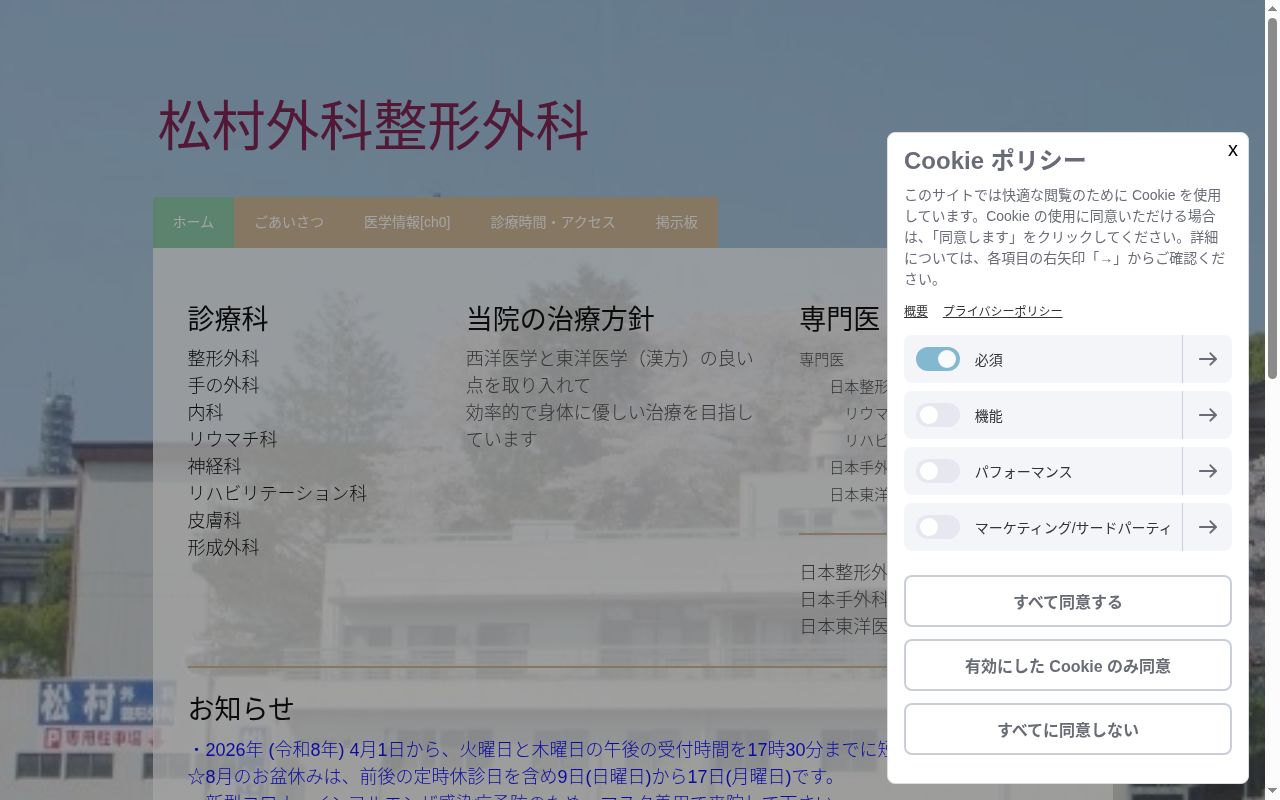Screen dimensions: 1280x800
Task: Click the 8月のお盆休み notice line
Action: point(513,777)
